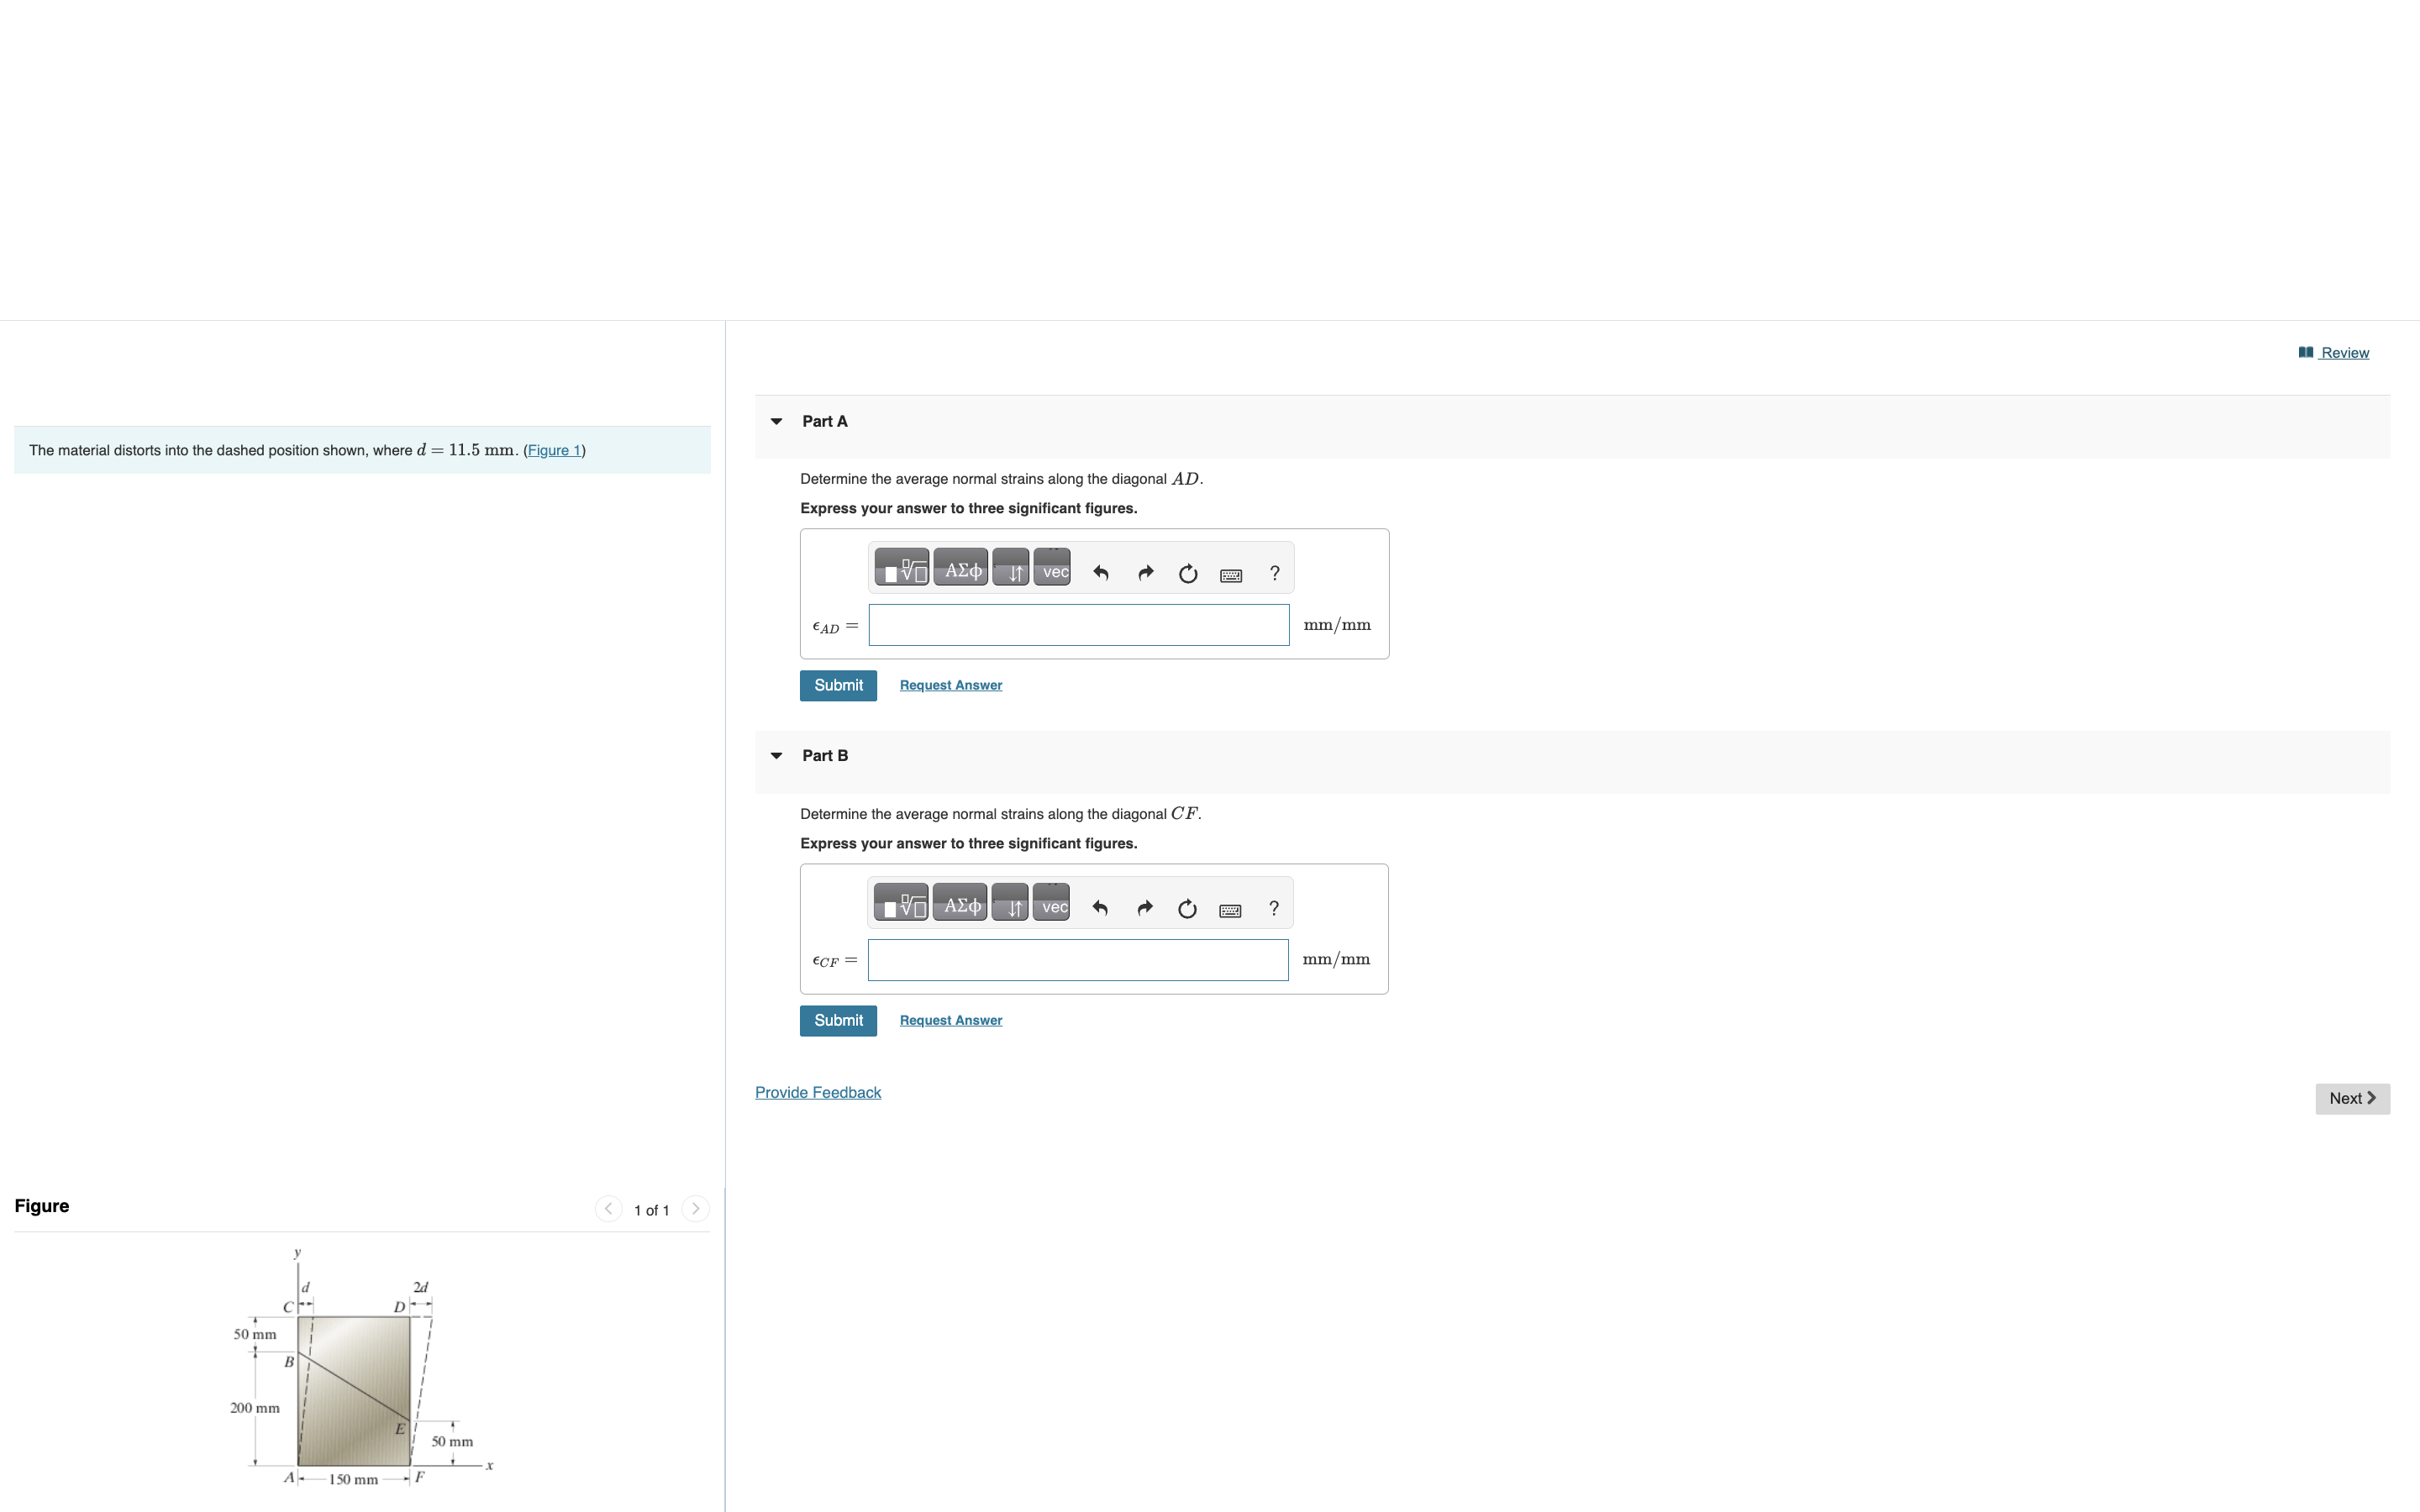Click the Part B subscript arrows icon

pyautogui.click(x=1011, y=906)
